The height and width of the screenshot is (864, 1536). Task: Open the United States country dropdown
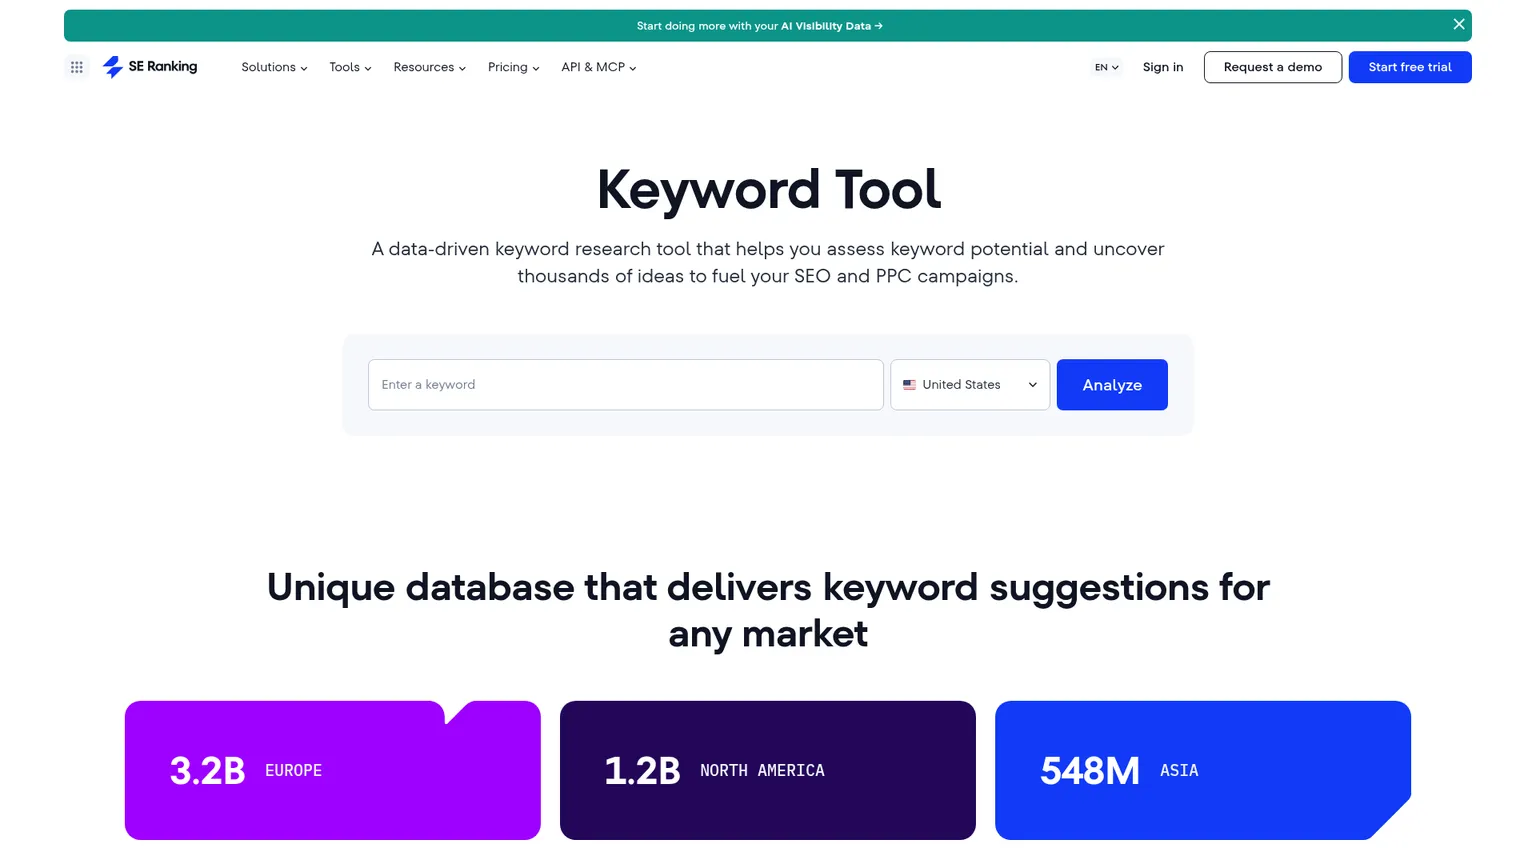coord(970,385)
